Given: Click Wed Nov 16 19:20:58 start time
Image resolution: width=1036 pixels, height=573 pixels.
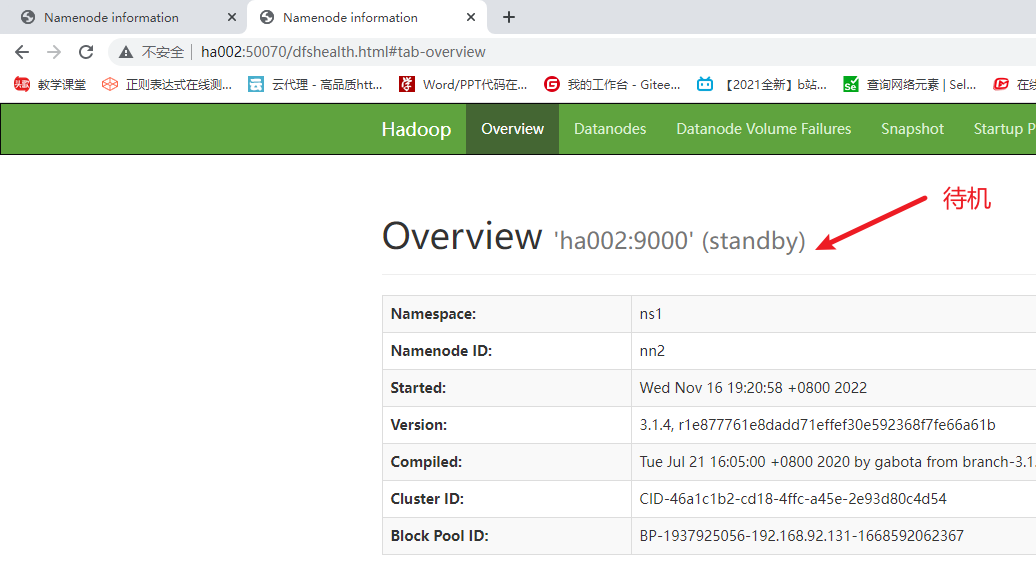Looking at the screenshot, I should pyautogui.click(x=753, y=388).
